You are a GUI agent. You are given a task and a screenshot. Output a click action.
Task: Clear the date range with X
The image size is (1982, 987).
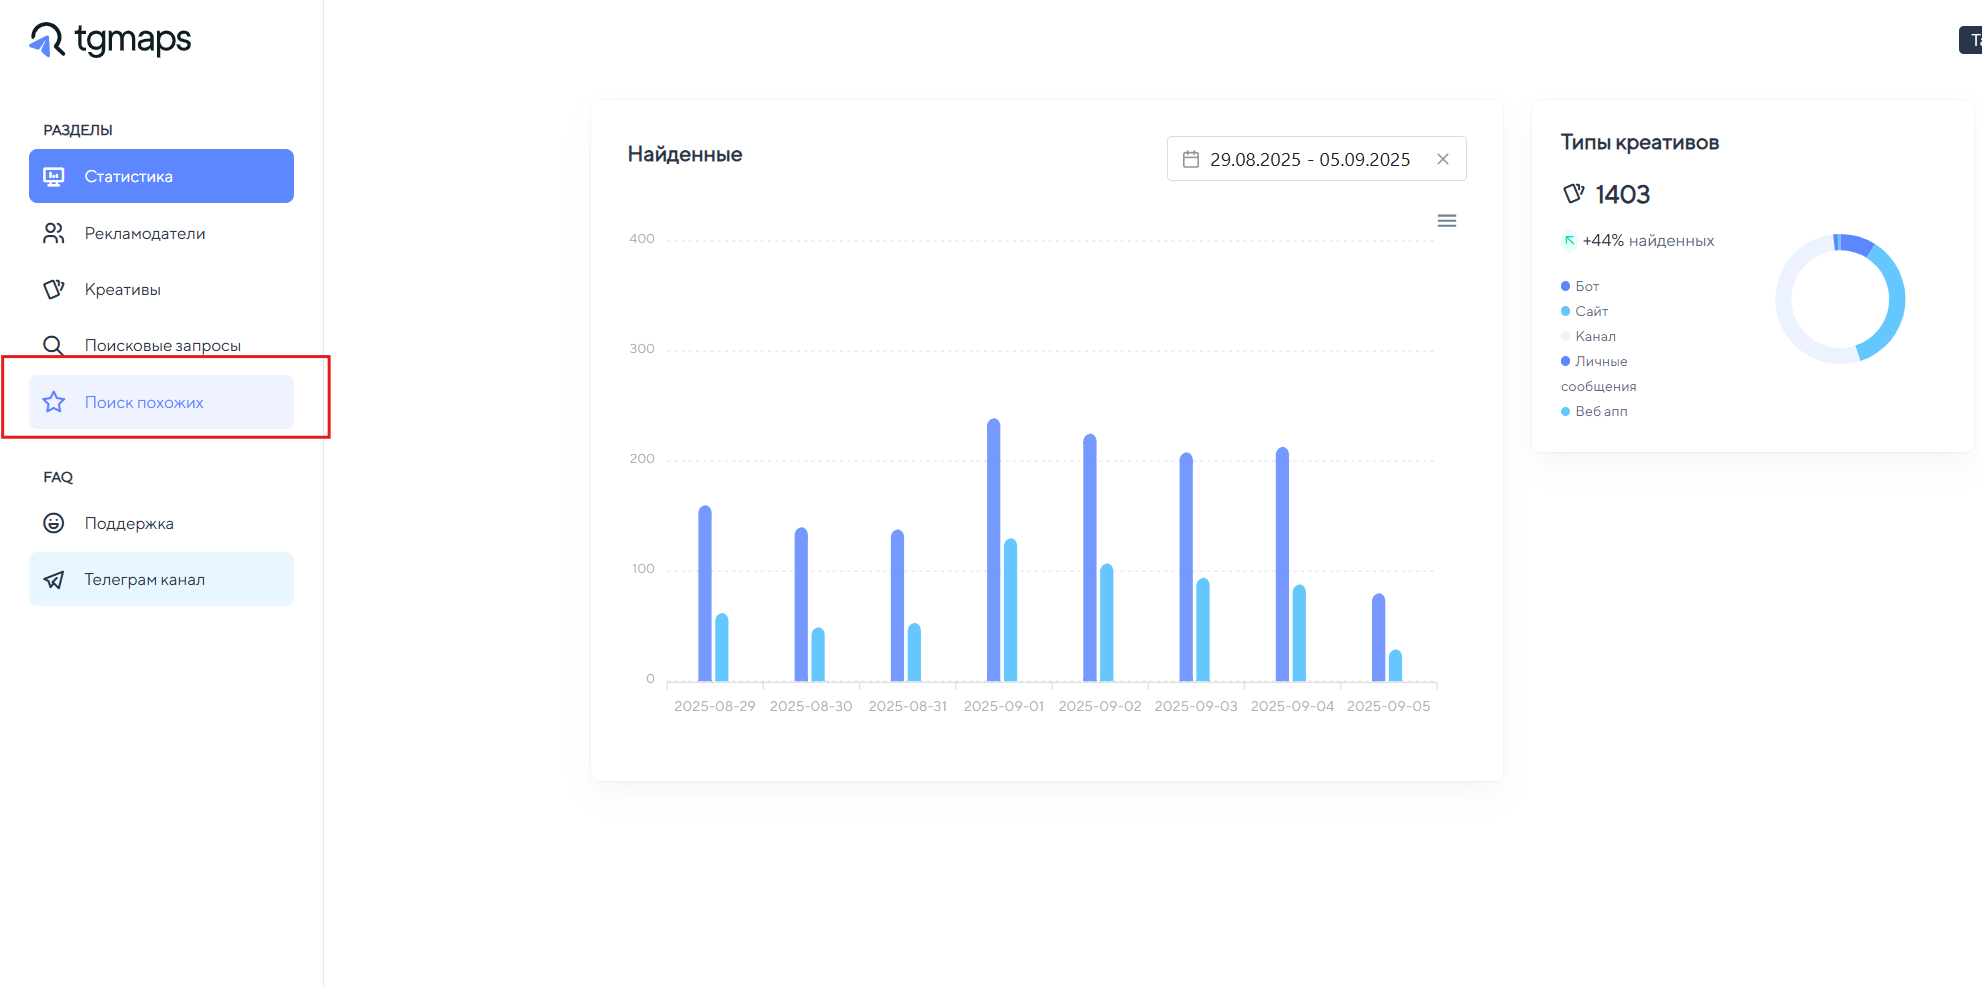pos(1442,159)
